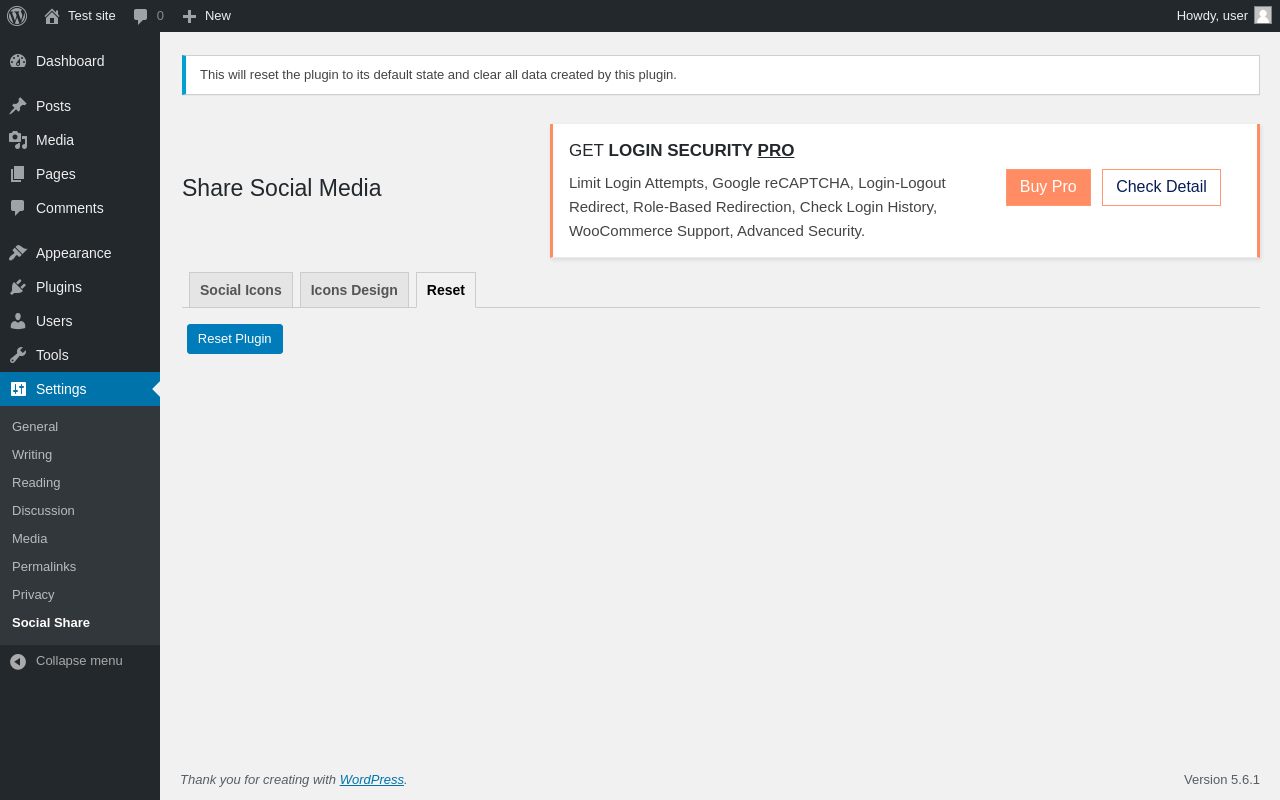Click New in the admin bar
1280x800 pixels.
click(x=207, y=16)
